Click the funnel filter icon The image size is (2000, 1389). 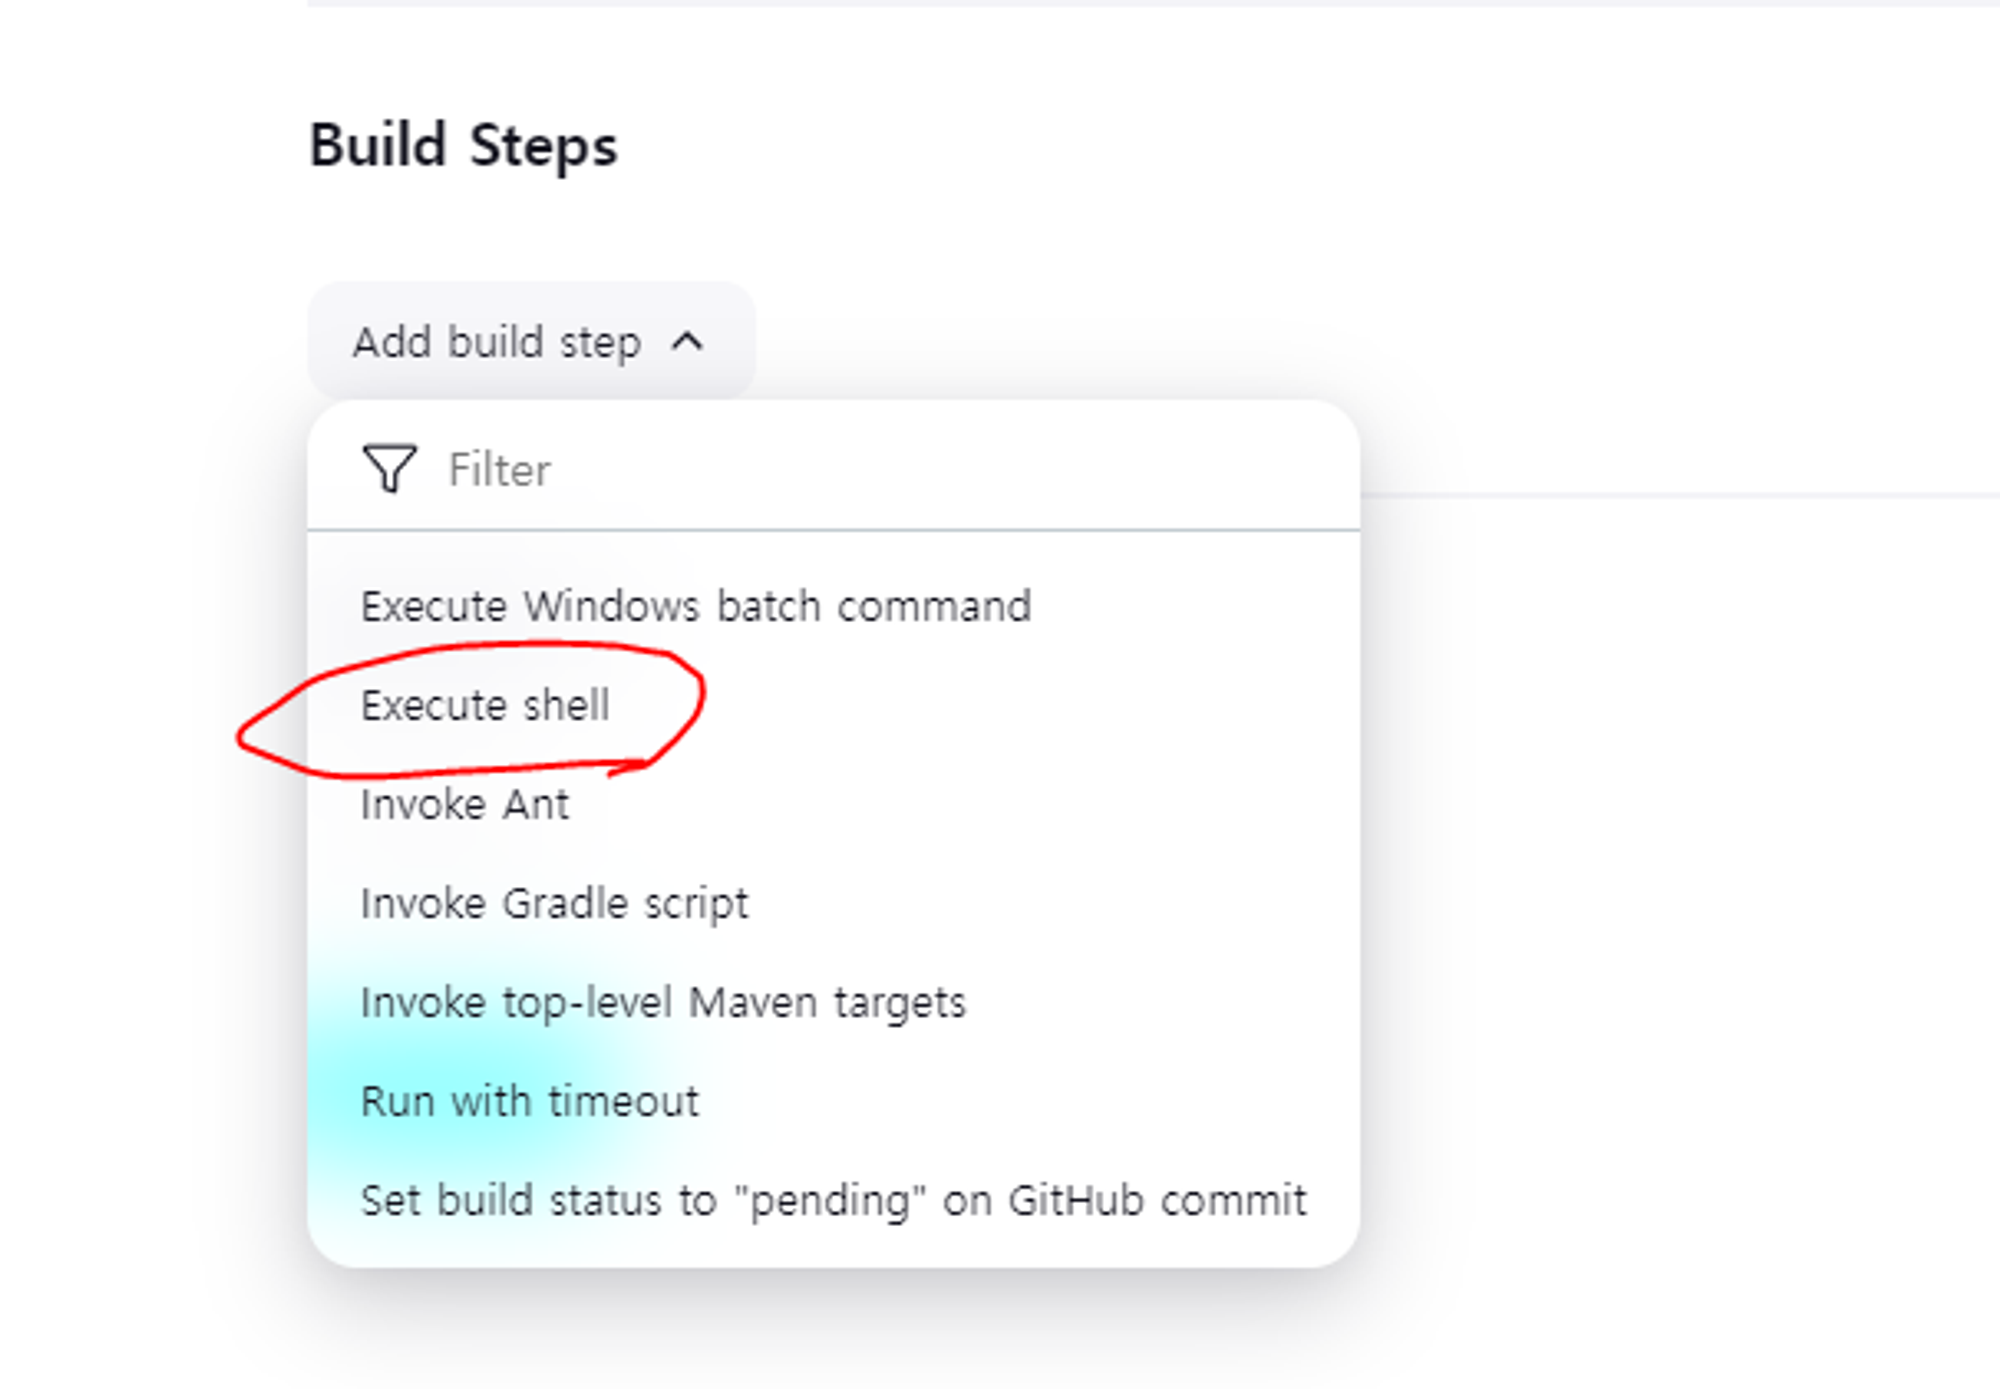tap(389, 468)
